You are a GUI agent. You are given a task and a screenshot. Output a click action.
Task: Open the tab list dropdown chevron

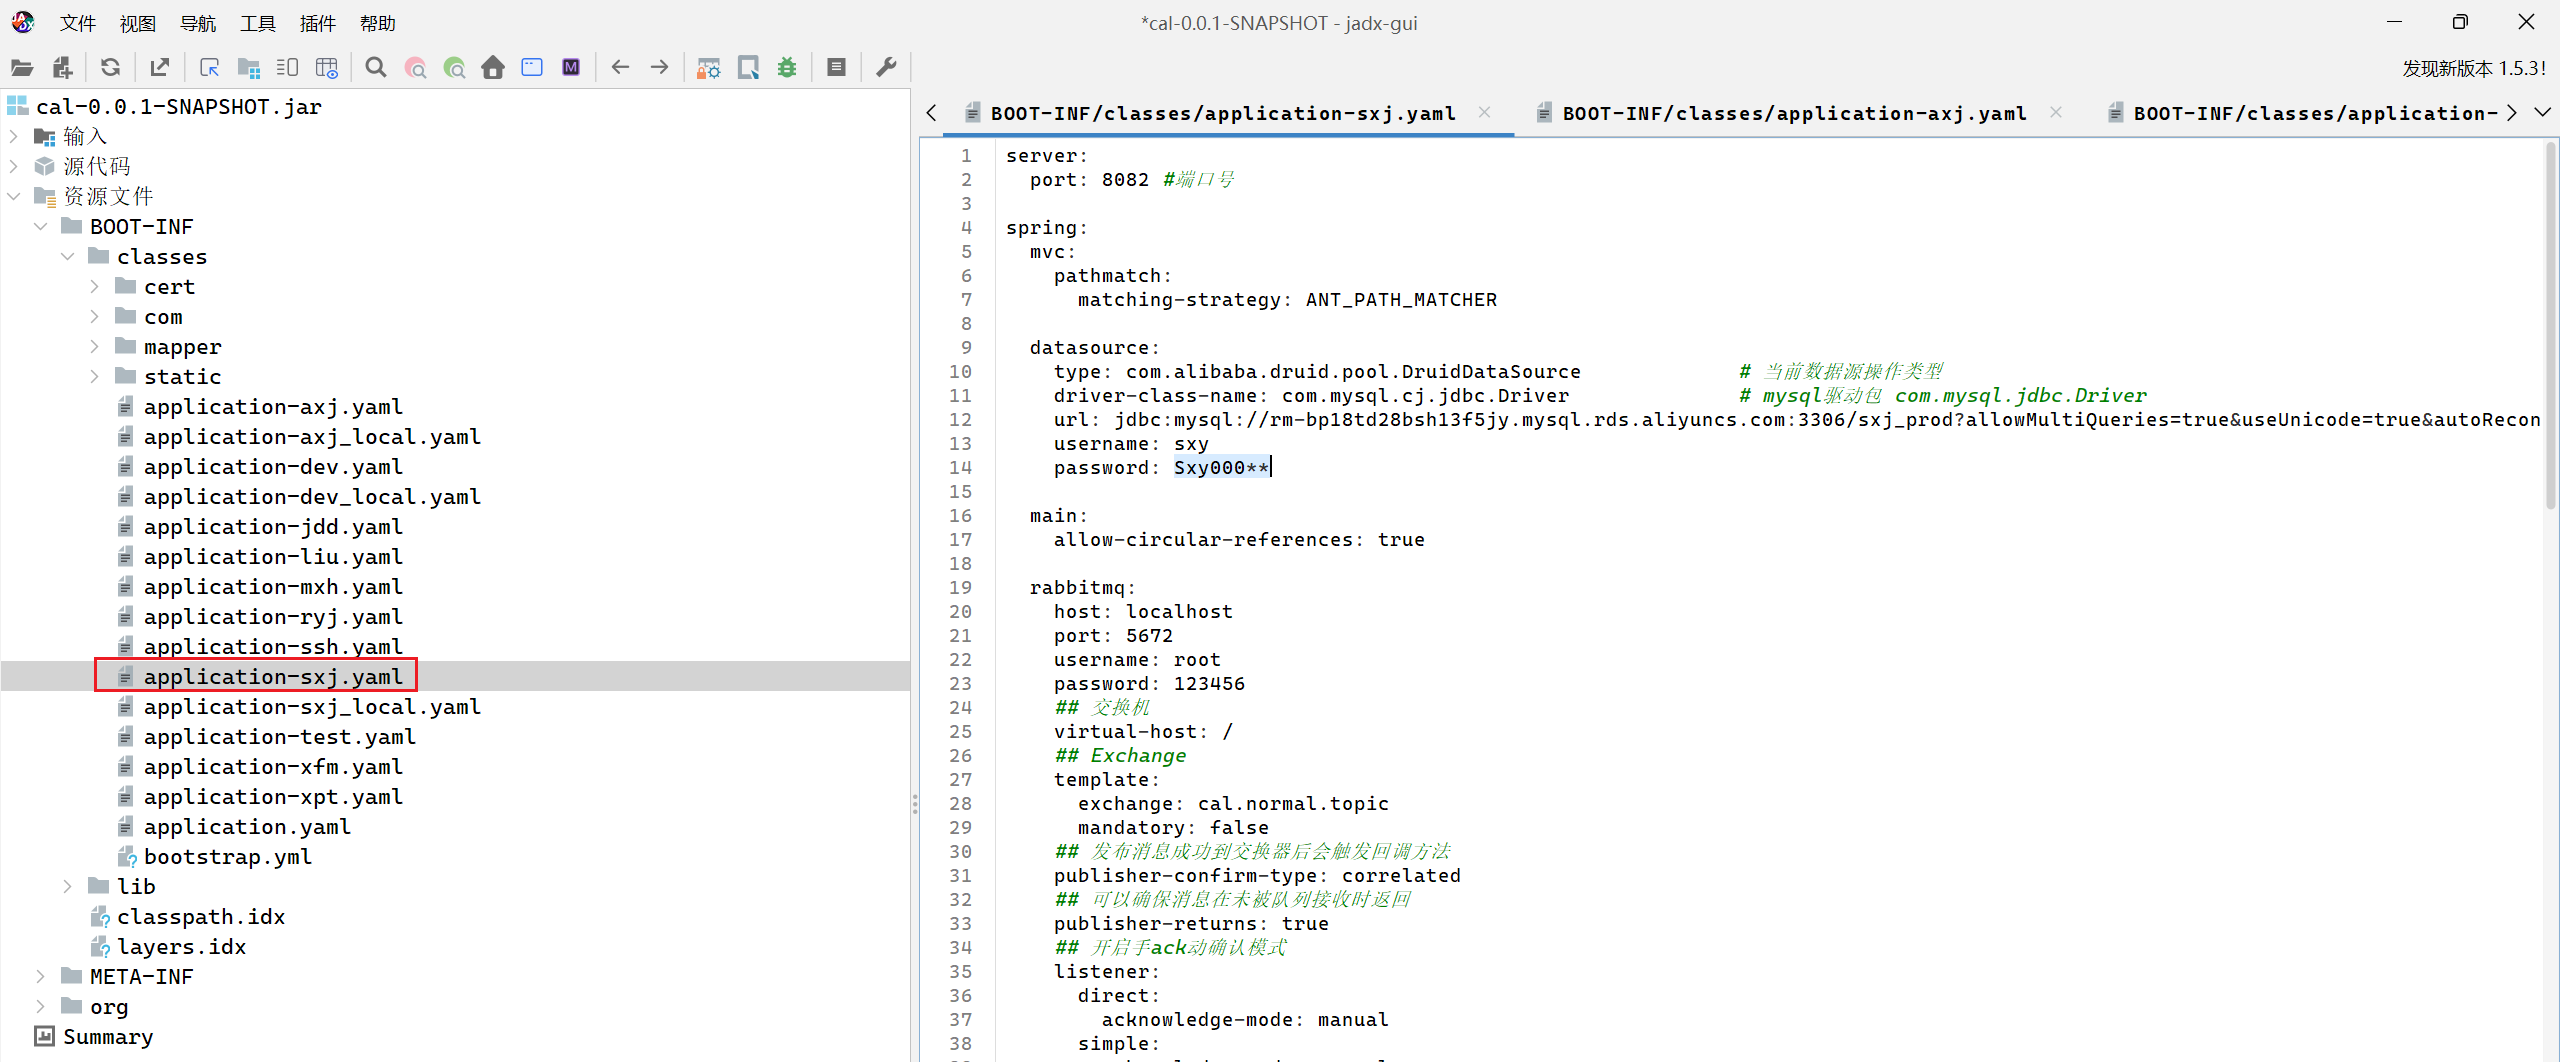[2542, 113]
